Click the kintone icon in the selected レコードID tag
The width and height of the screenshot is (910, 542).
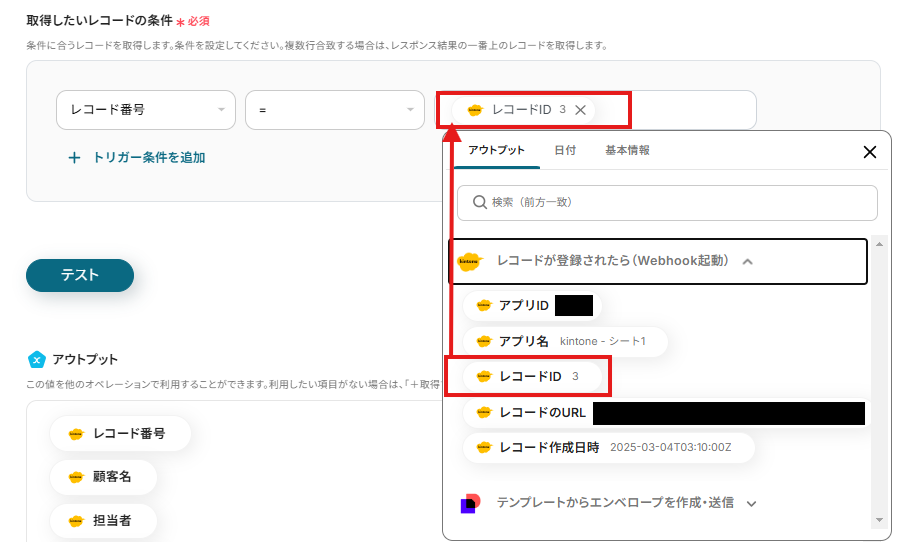475,110
